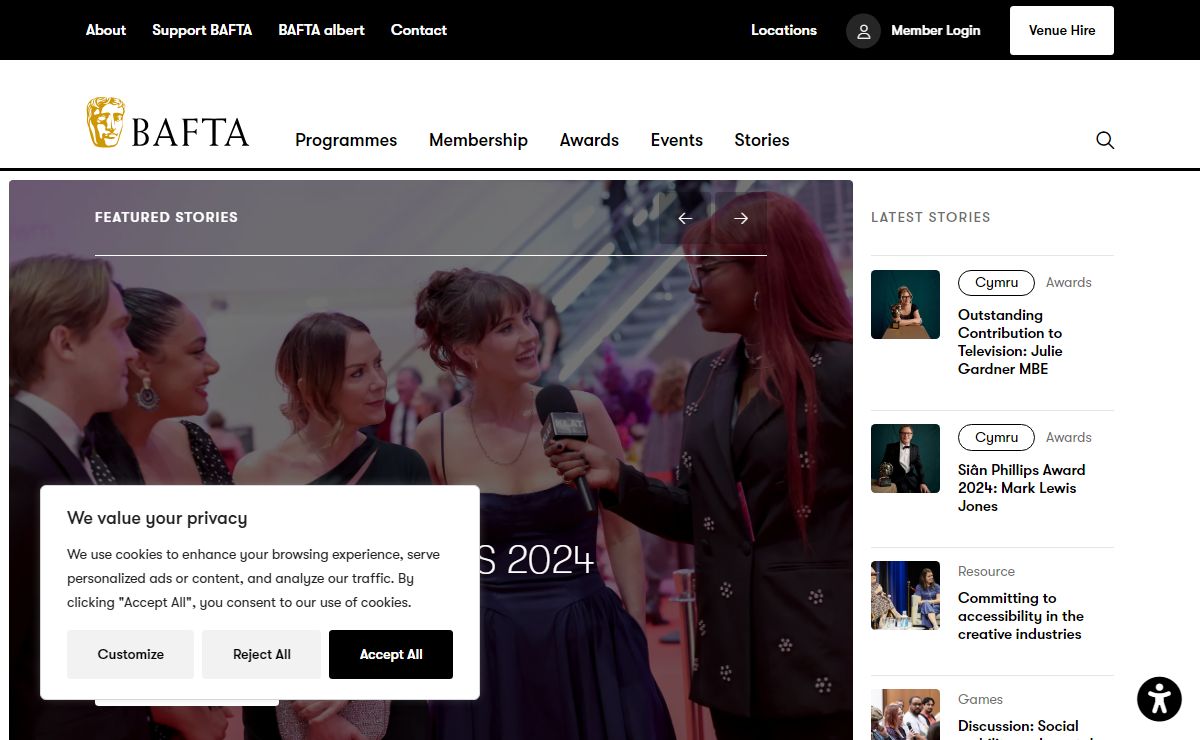Open the search magnifier icon
Image resolution: width=1200 pixels, height=740 pixels.
1105,140
